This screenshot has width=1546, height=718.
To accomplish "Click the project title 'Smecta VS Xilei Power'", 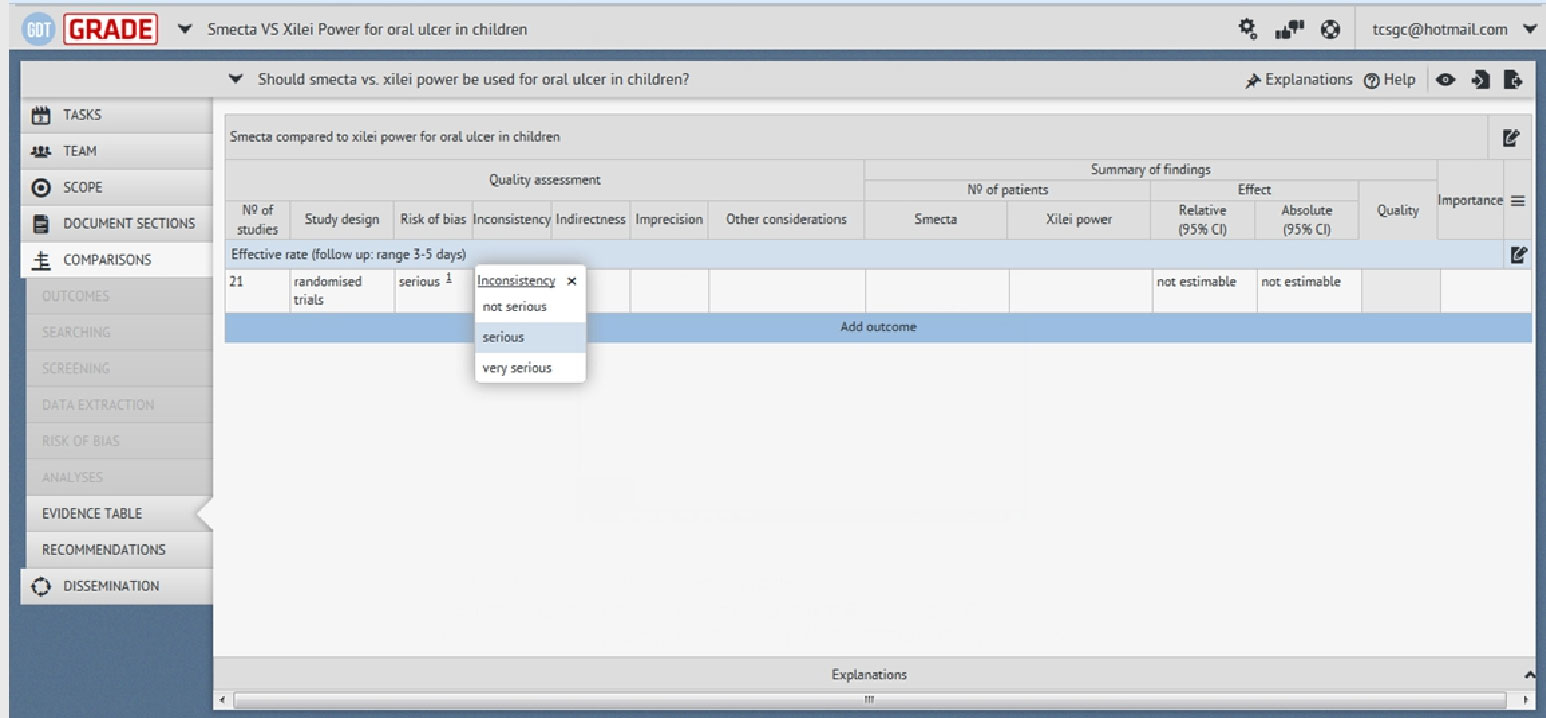I will pyautogui.click(x=367, y=30).
